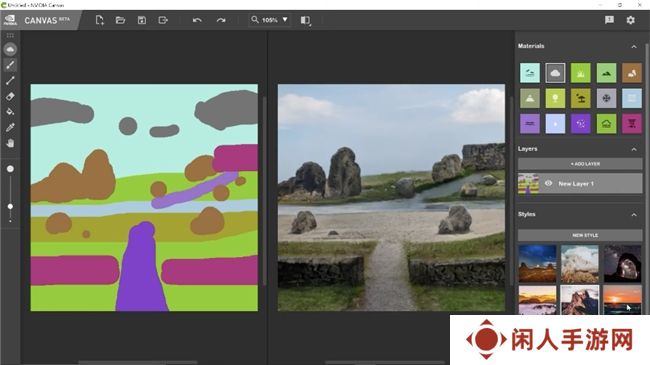This screenshot has height=365, width=650.
Task: Select the Line tool
Action: (10, 80)
